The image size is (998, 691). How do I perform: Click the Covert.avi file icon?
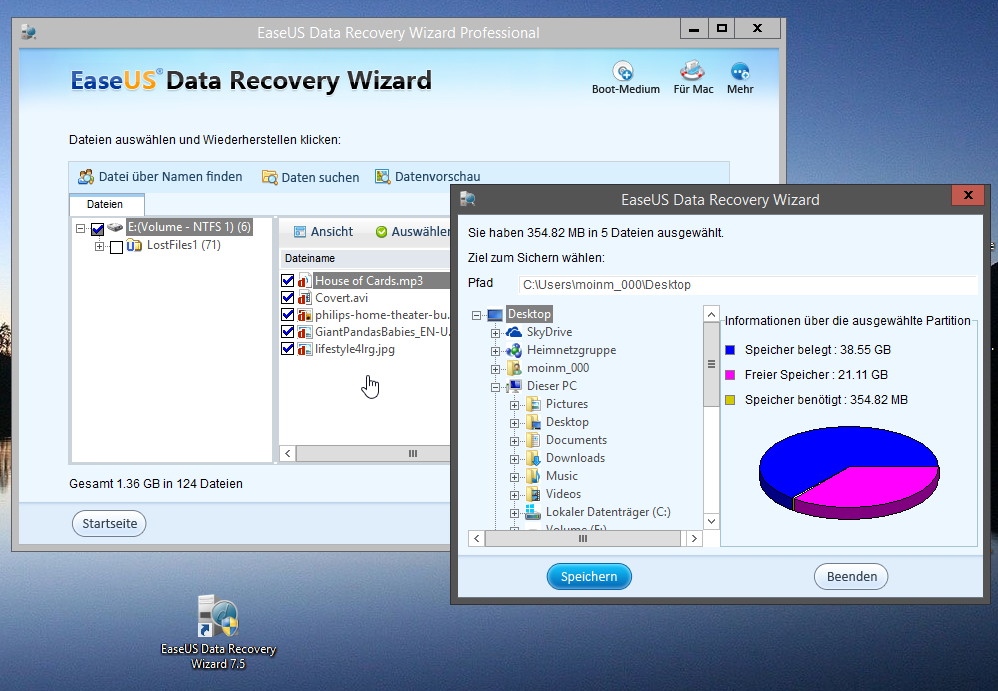click(x=304, y=298)
